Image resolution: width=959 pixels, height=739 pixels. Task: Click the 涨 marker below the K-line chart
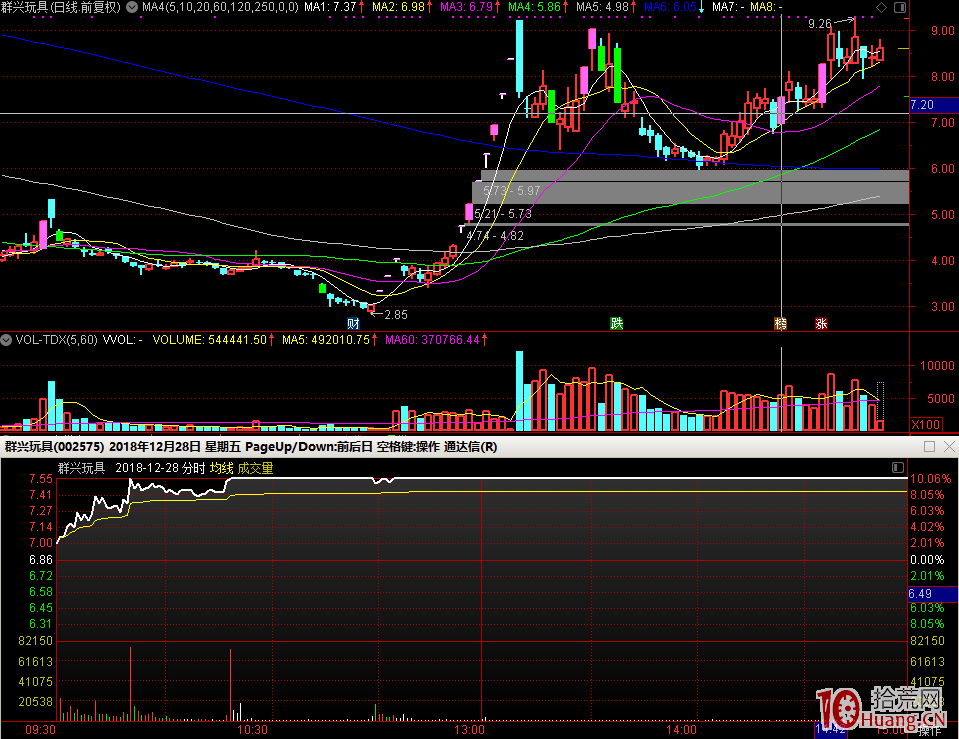(x=821, y=323)
